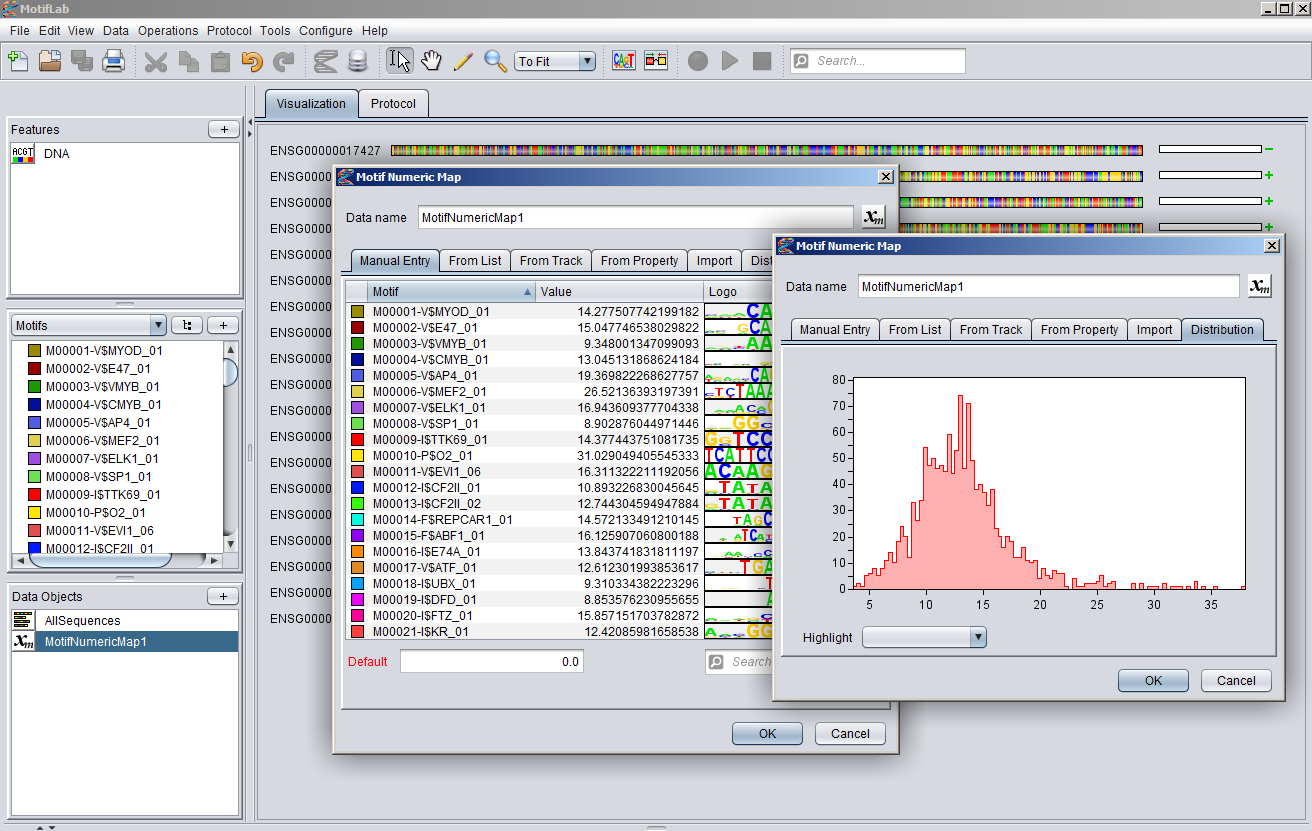Click the Open folder toolbar icon
1312x831 pixels.
(50, 61)
